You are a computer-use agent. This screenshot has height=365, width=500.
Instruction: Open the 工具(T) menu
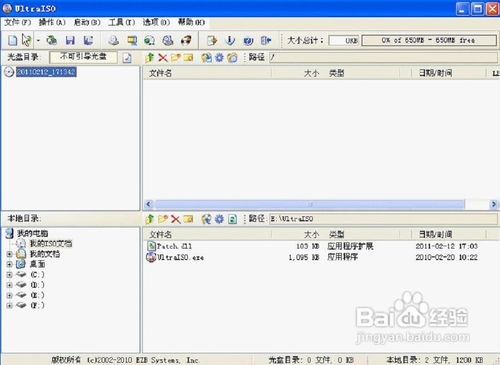tap(121, 22)
